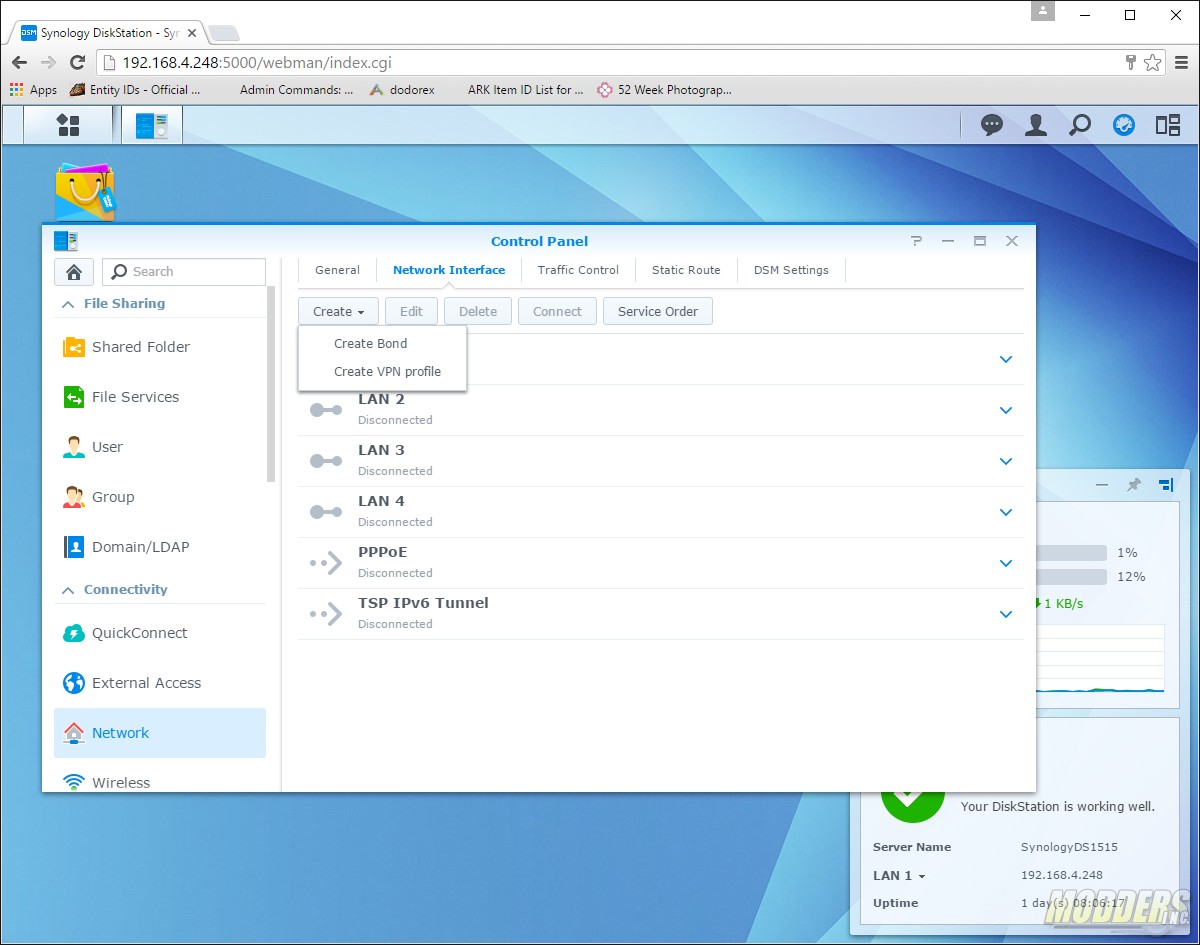This screenshot has width=1200, height=945.
Task: Reload the page in Chrome
Action: coord(77,62)
